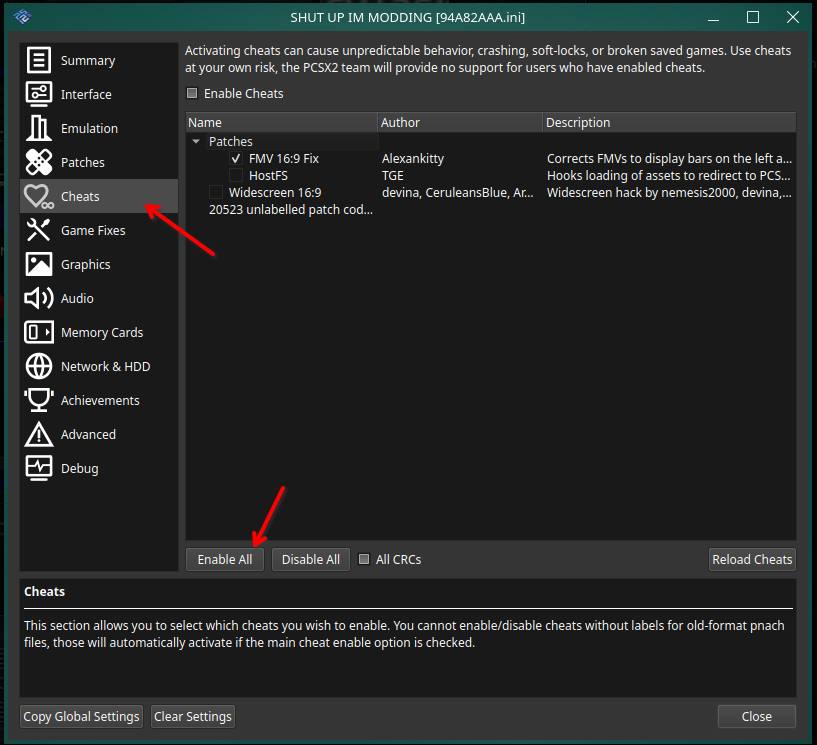Select the Interface settings icon
This screenshot has width=817, height=745.
click(39, 94)
